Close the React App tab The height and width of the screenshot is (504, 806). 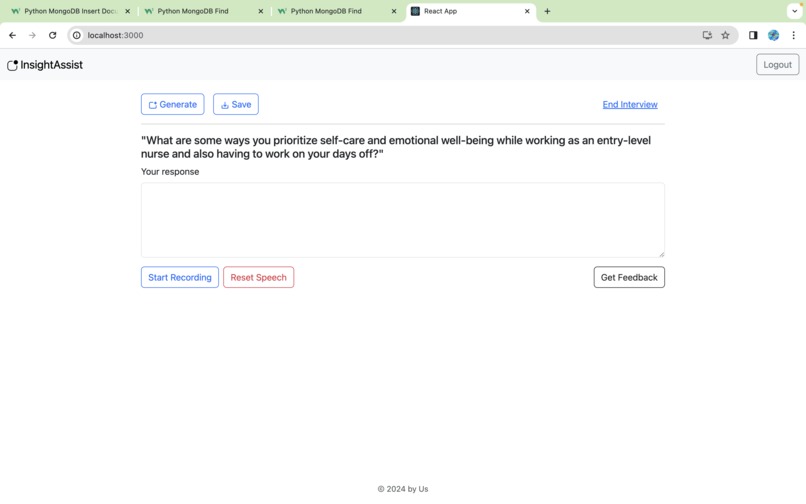(527, 11)
